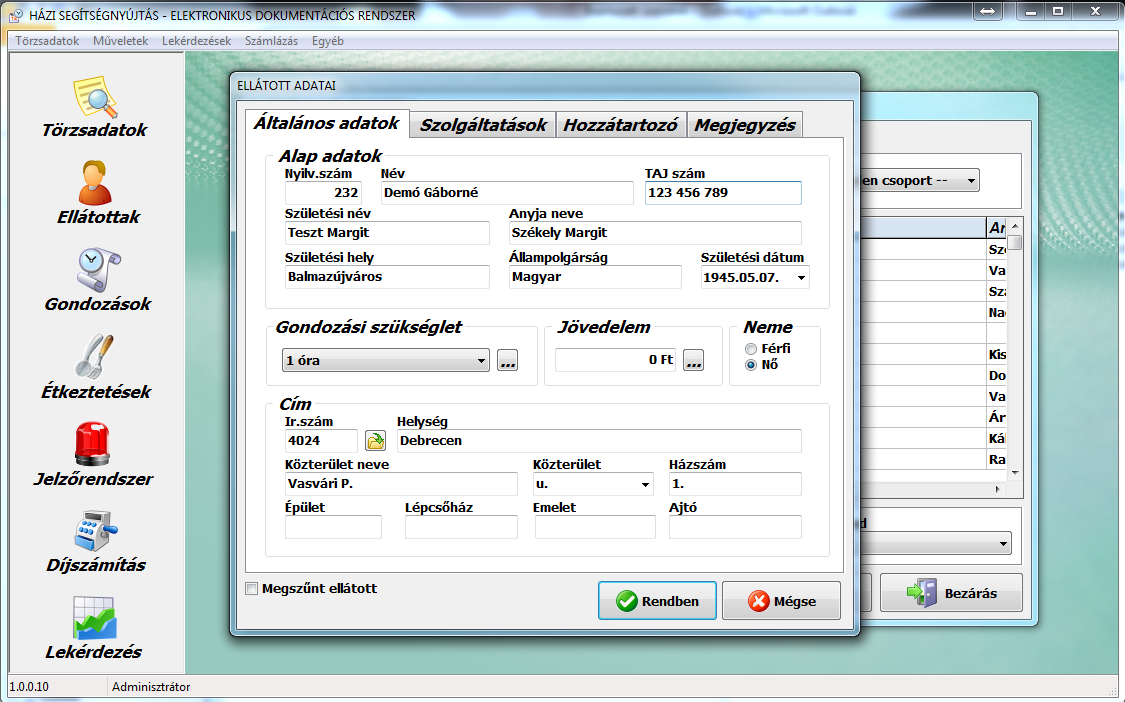This screenshot has width=1125, height=702.
Task: Click the Rendben button
Action: tap(657, 601)
